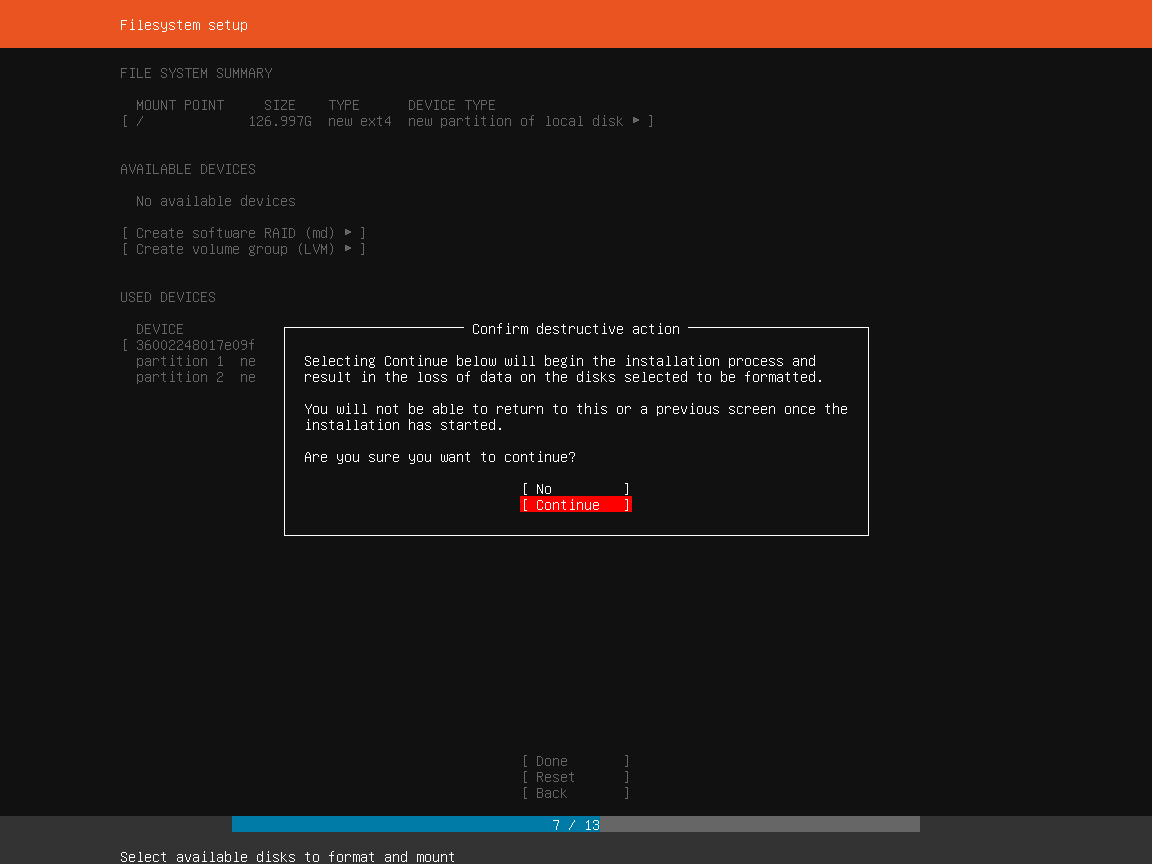Click the MOUNT POINT column header
This screenshot has width=1152, height=864.
[180, 105]
